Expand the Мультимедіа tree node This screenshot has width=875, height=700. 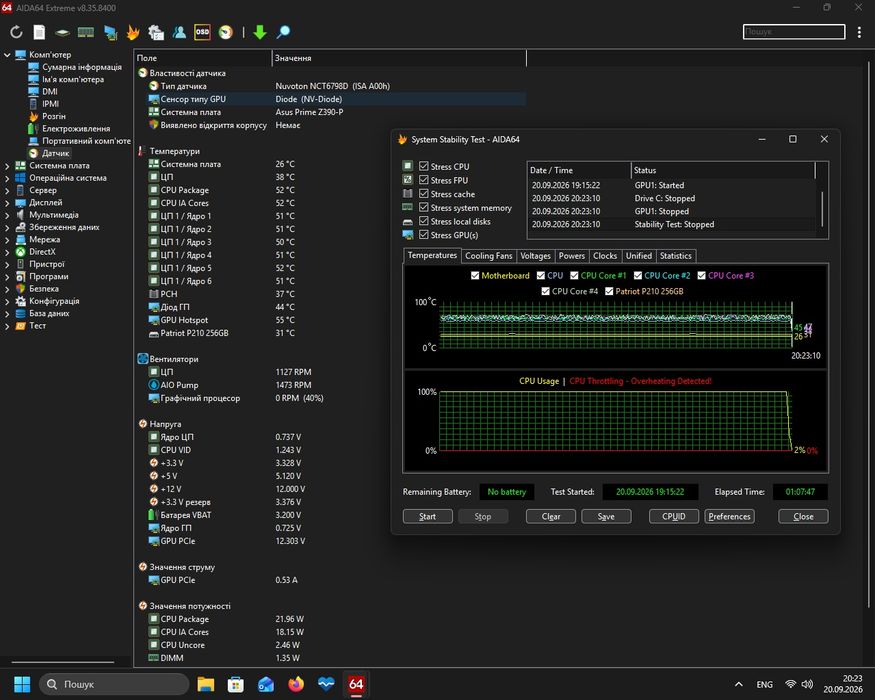point(7,215)
